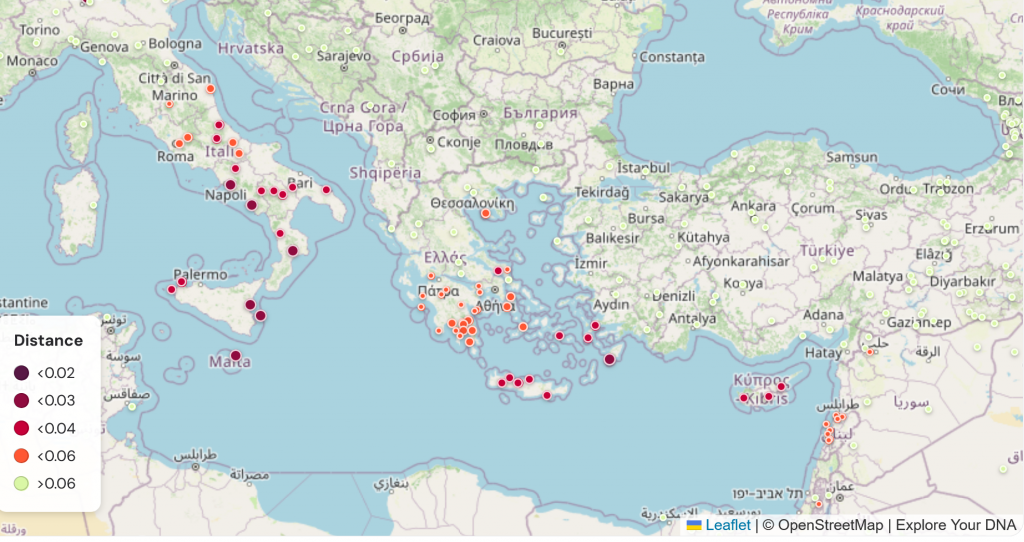Select the red marker below Palermo label

(182, 282)
